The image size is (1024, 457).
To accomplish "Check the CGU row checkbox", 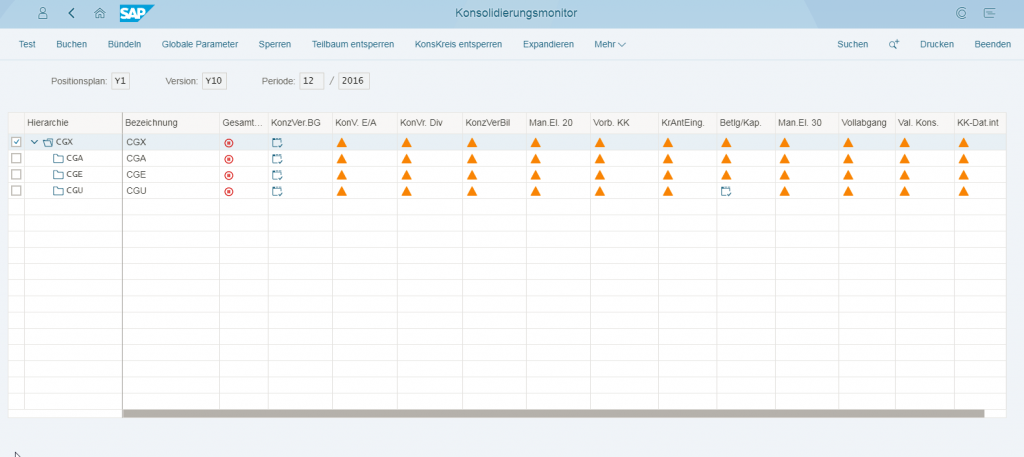I will pyautogui.click(x=15, y=191).
